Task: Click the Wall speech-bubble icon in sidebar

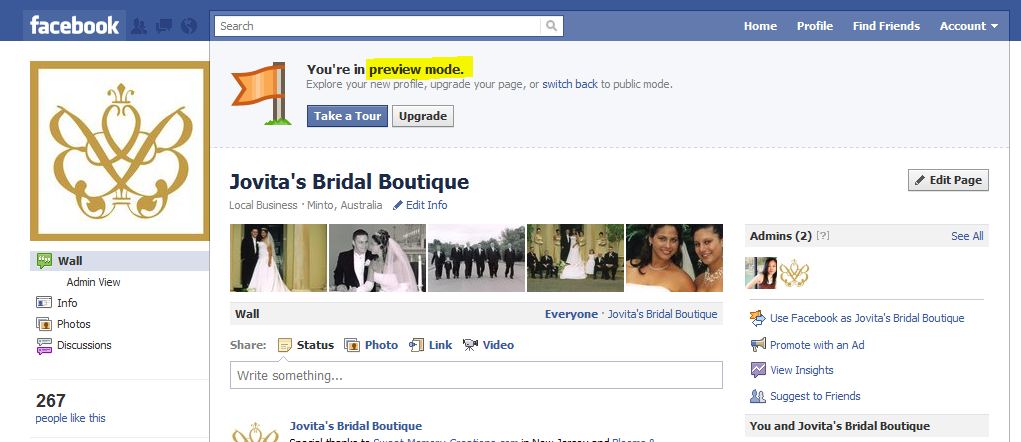Action: (x=44, y=261)
